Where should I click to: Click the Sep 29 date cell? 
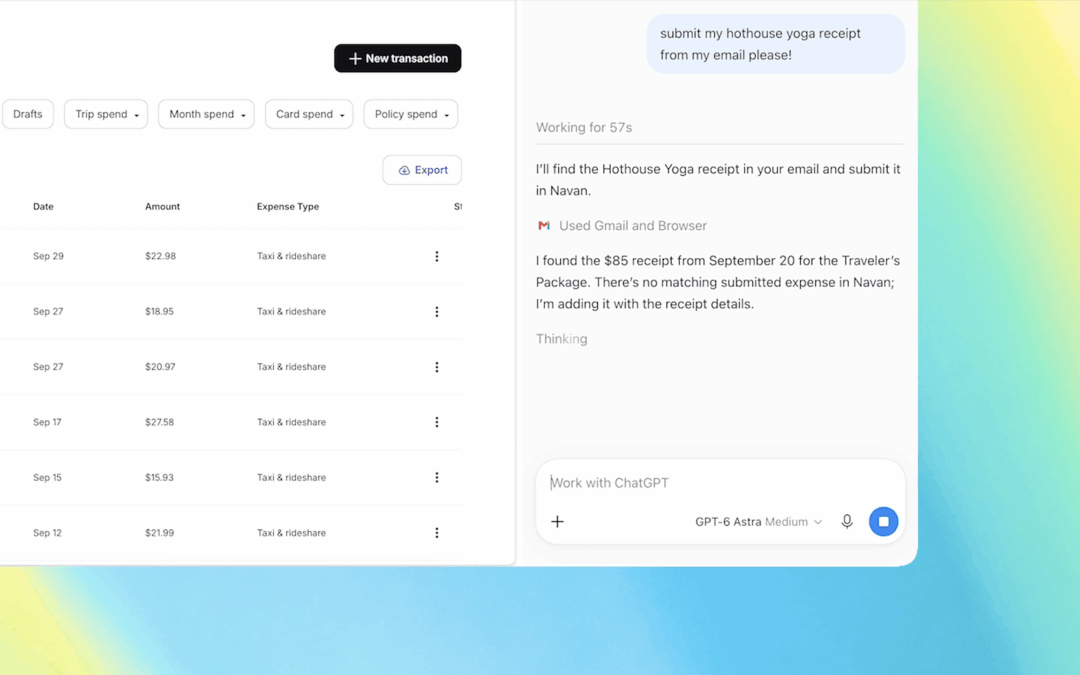pos(48,256)
